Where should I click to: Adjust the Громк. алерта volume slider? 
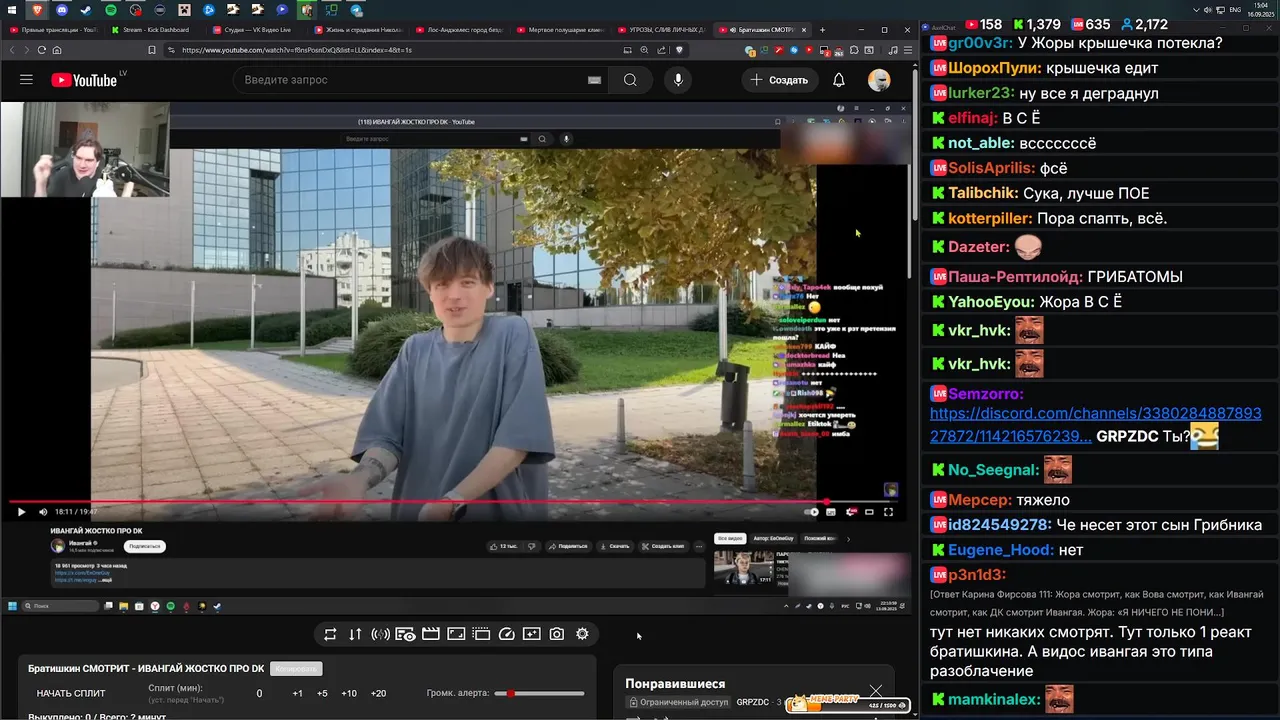click(x=540, y=693)
